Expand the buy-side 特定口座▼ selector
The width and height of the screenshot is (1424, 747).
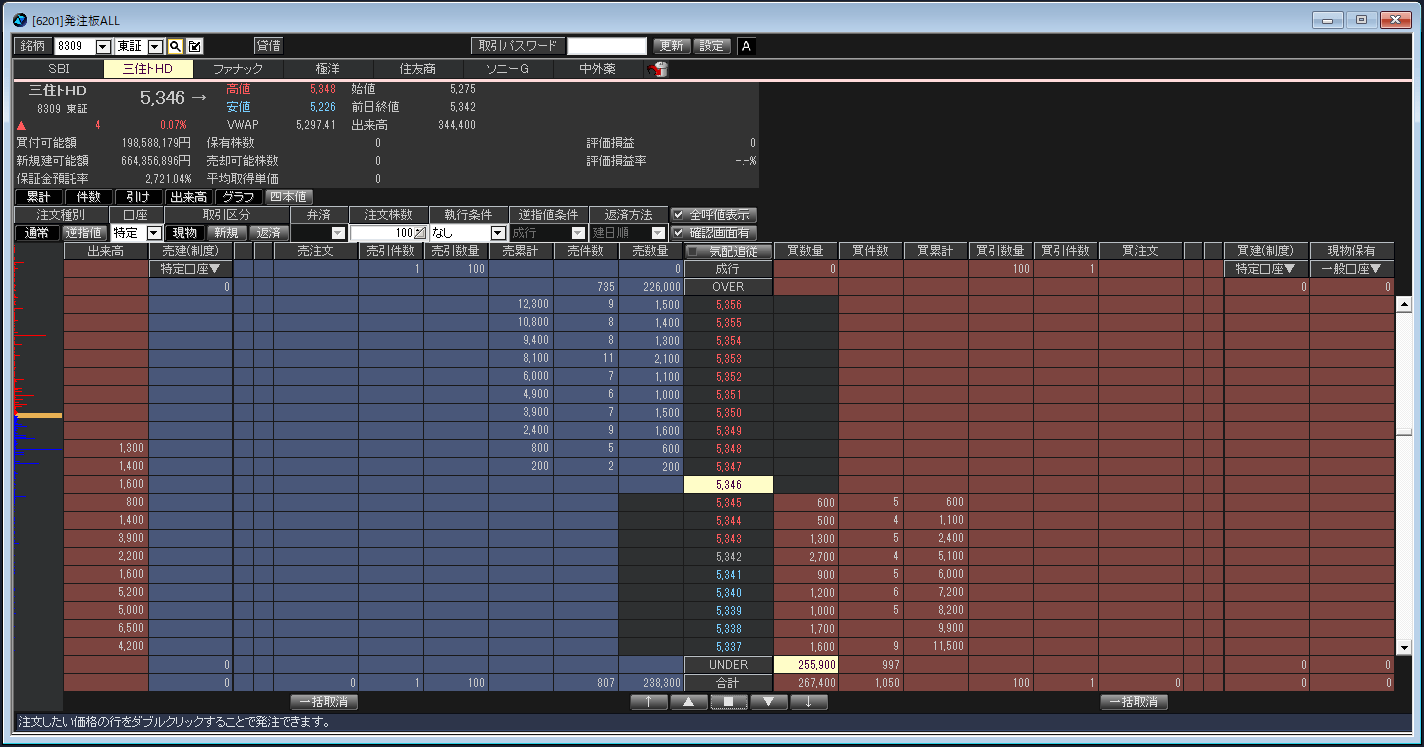(x=1266, y=269)
